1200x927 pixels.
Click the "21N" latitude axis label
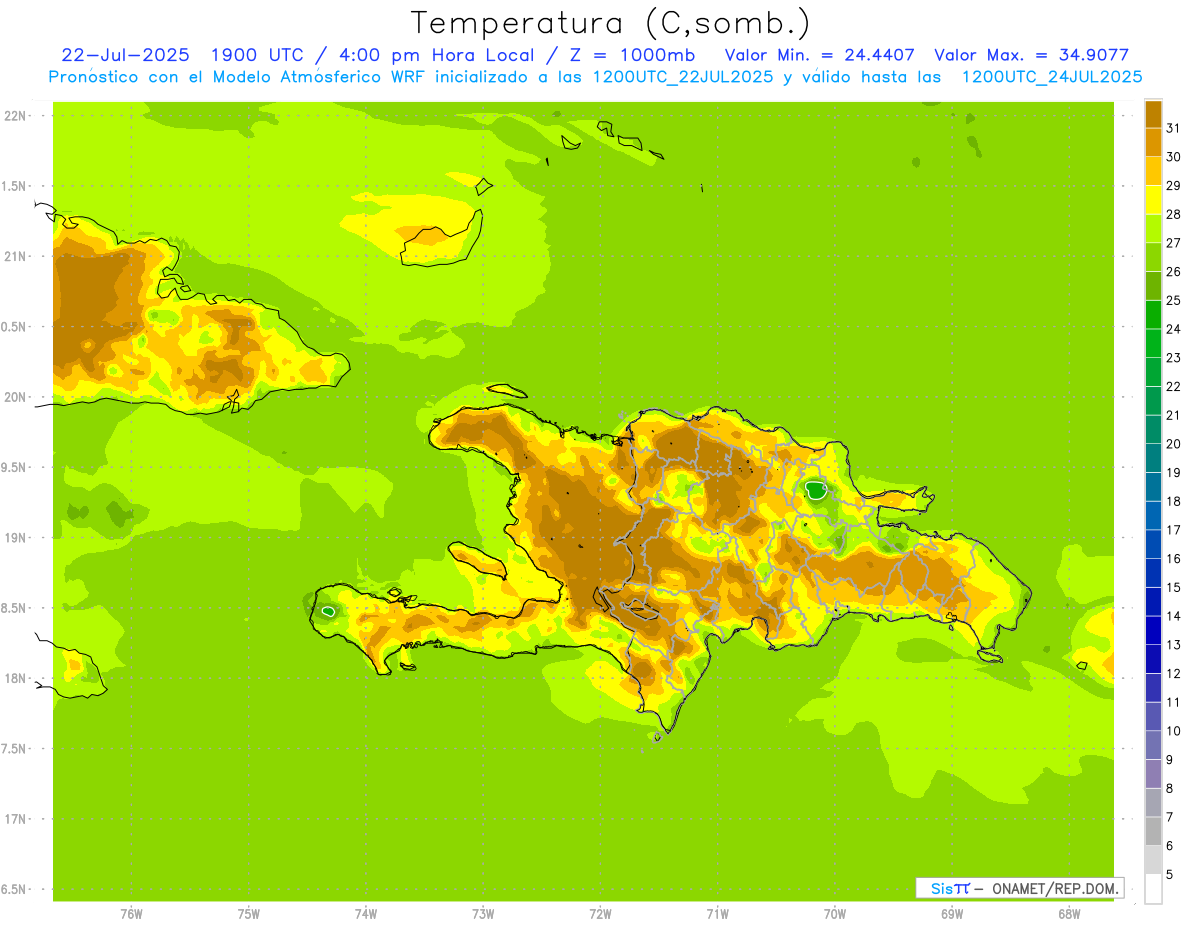point(15,257)
